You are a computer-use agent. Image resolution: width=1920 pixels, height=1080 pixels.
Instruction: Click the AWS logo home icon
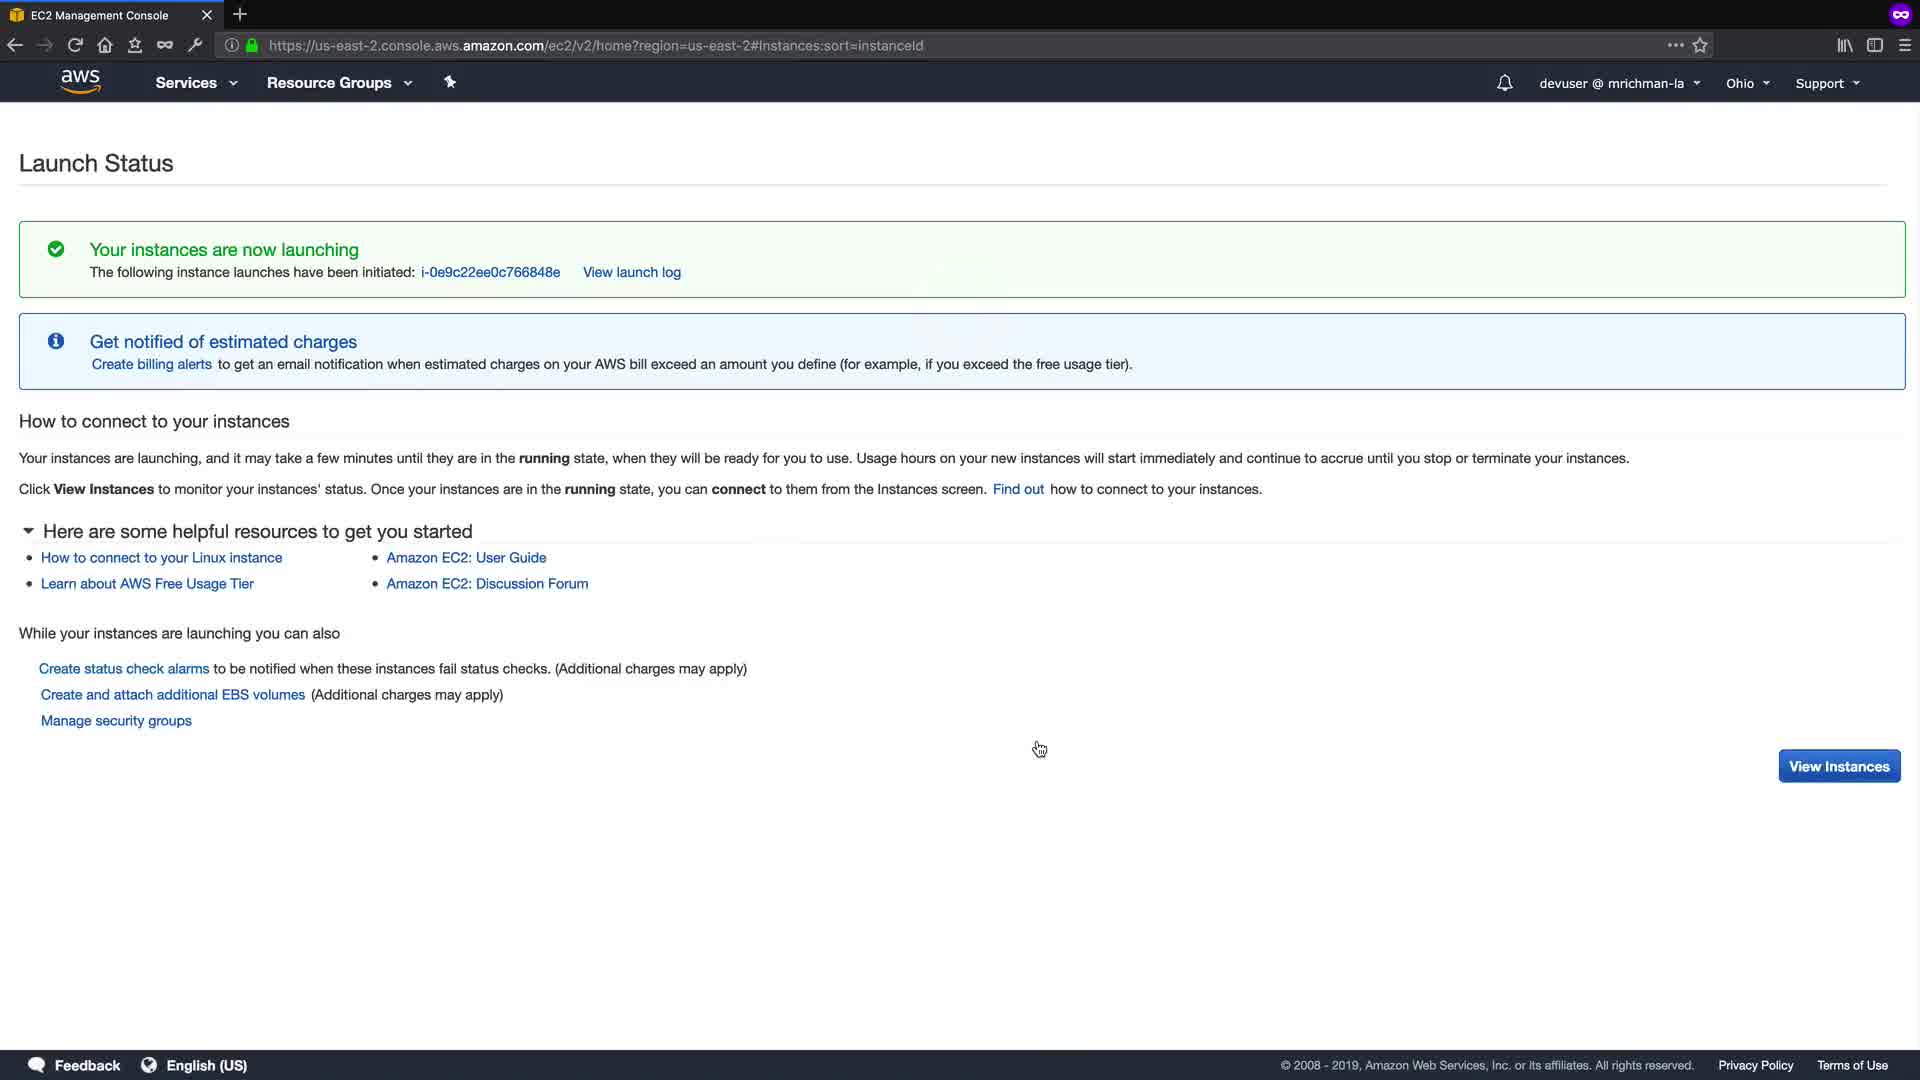80,82
